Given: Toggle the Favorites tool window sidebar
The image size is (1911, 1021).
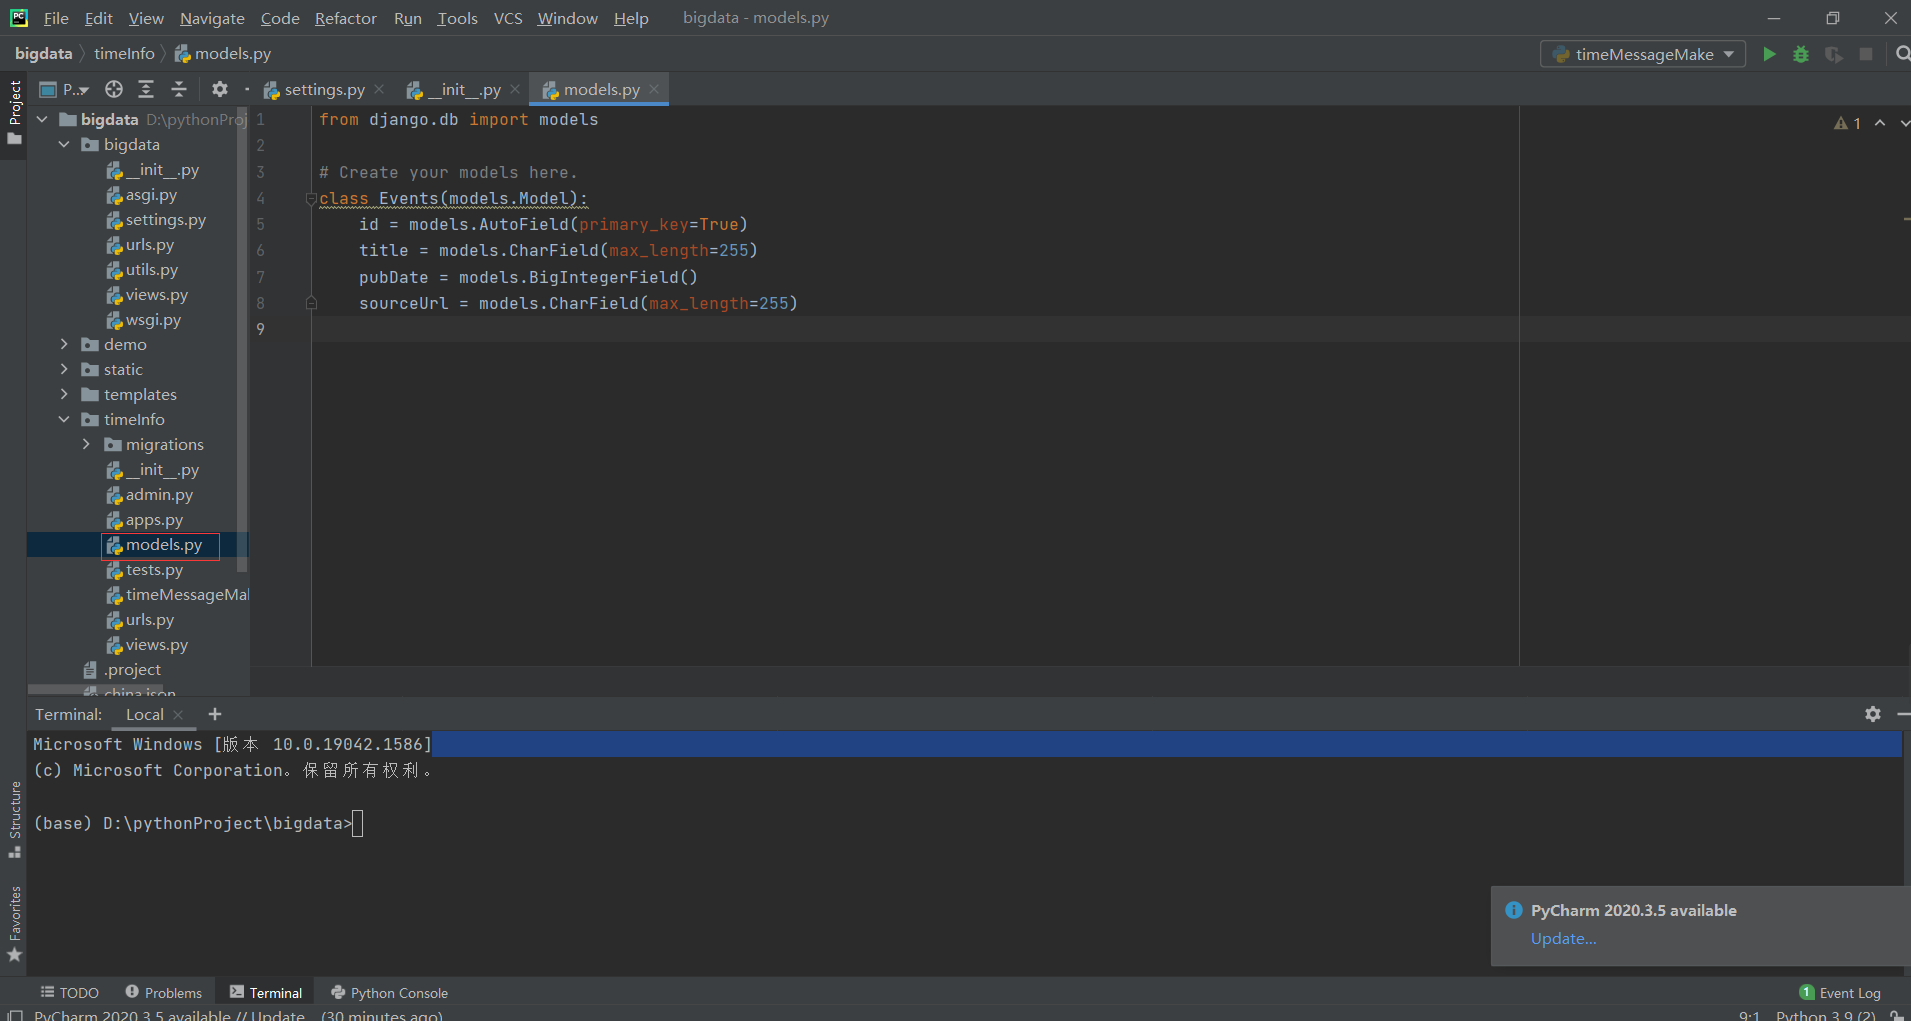Looking at the screenshot, I should click(x=14, y=922).
